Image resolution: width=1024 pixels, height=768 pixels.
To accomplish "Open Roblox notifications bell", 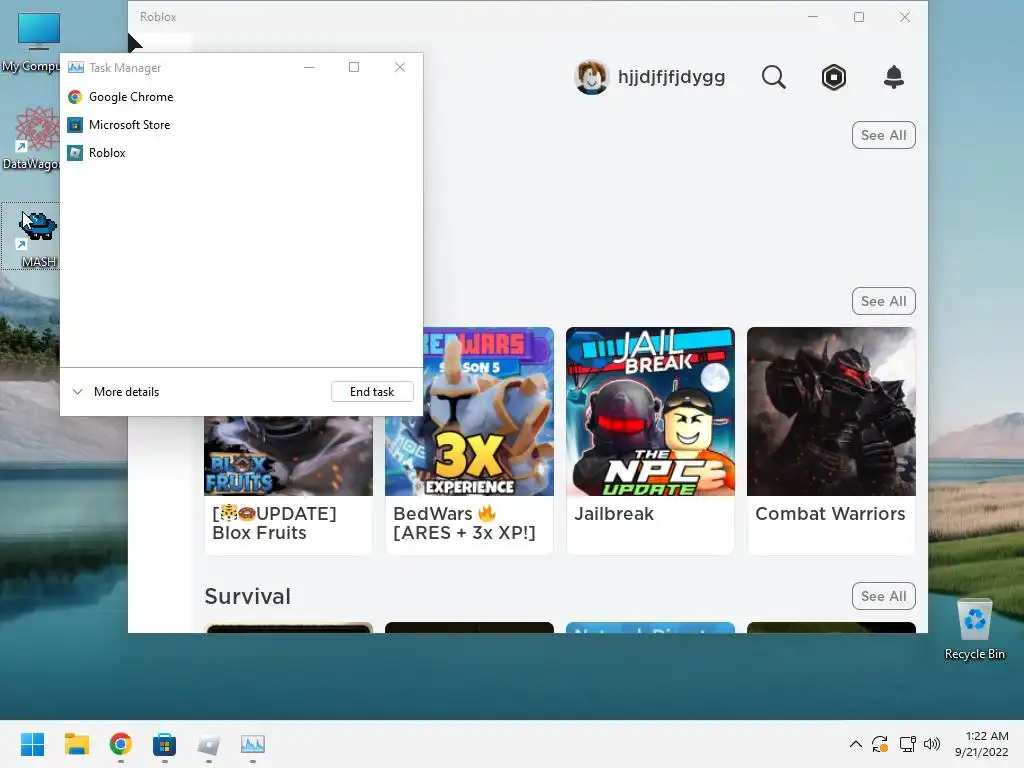I will coord(893,77).
